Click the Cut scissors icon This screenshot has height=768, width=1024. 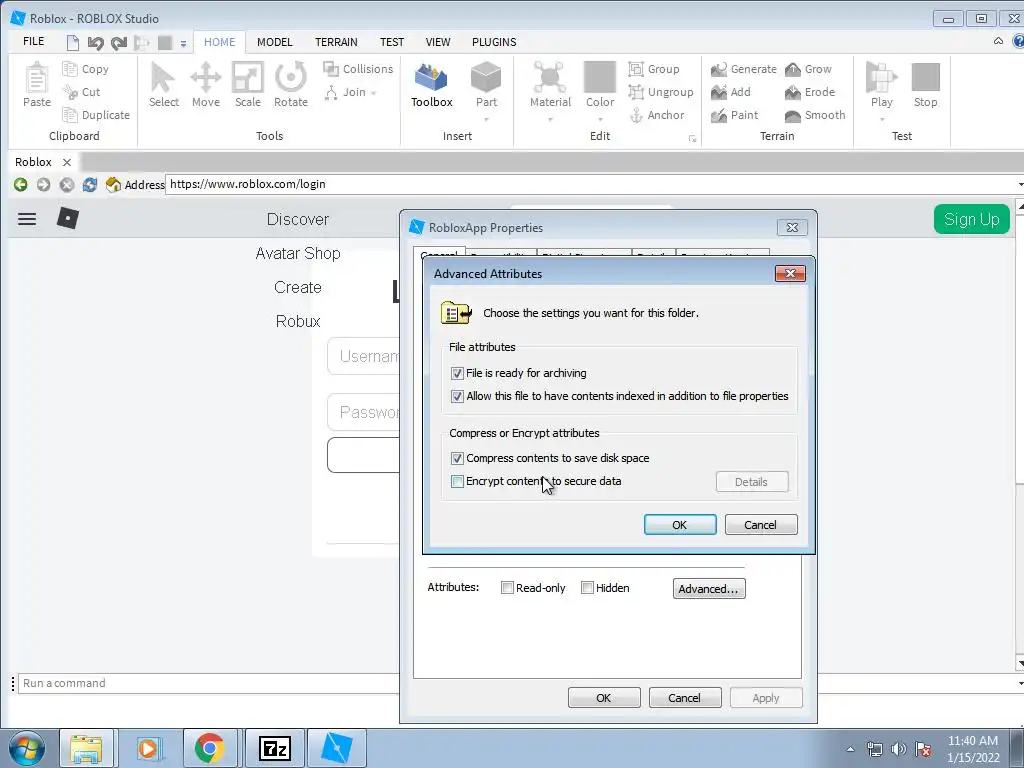[x=70, y=92]
